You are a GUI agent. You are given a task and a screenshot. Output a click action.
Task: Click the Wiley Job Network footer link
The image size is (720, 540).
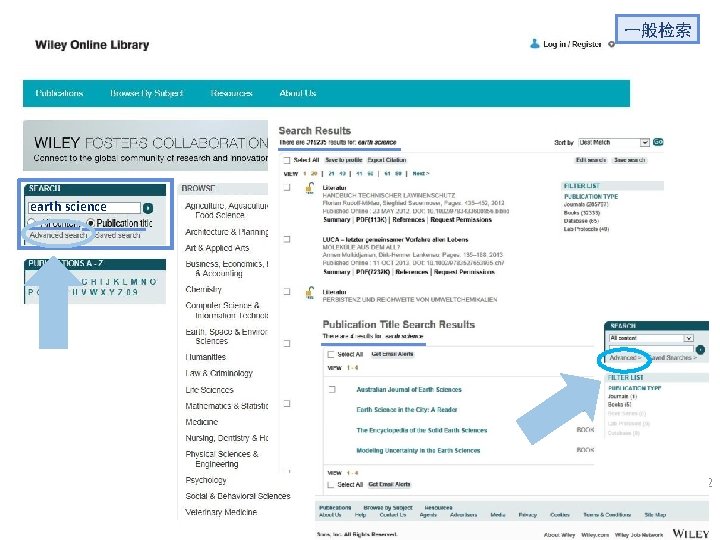[639, 535]
